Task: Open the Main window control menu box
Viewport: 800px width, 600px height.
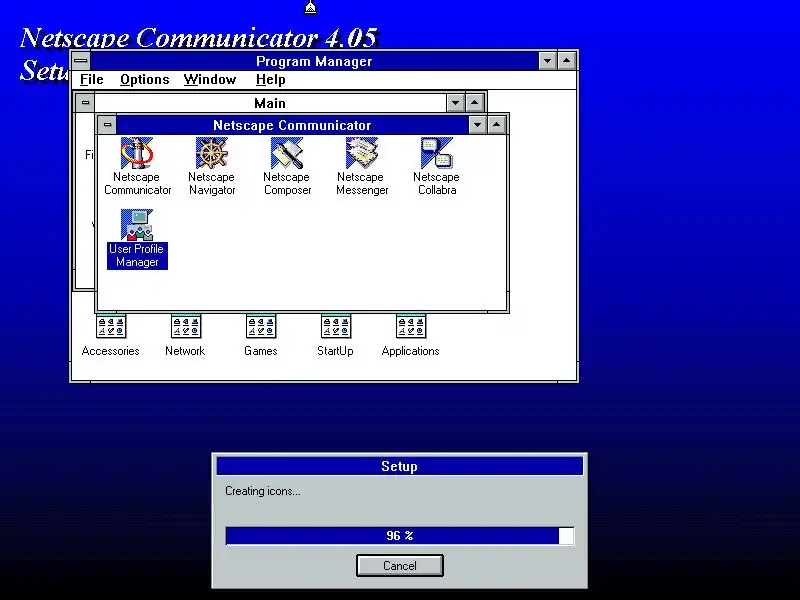Action: [x=85, y=103]
